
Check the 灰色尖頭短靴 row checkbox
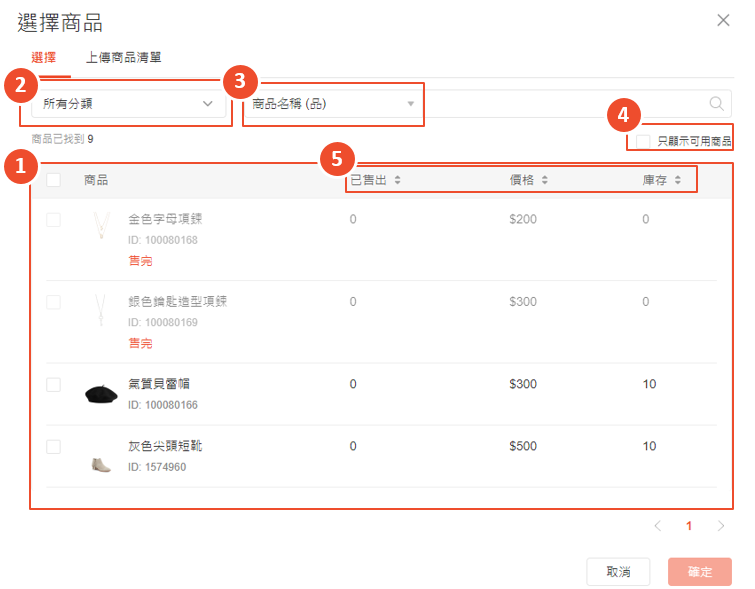53,447
